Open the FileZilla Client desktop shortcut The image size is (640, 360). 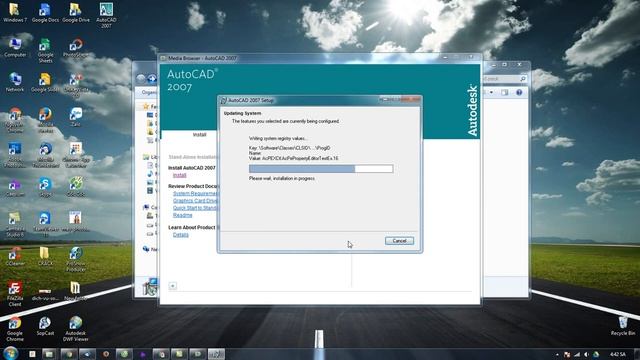(15, 294)
